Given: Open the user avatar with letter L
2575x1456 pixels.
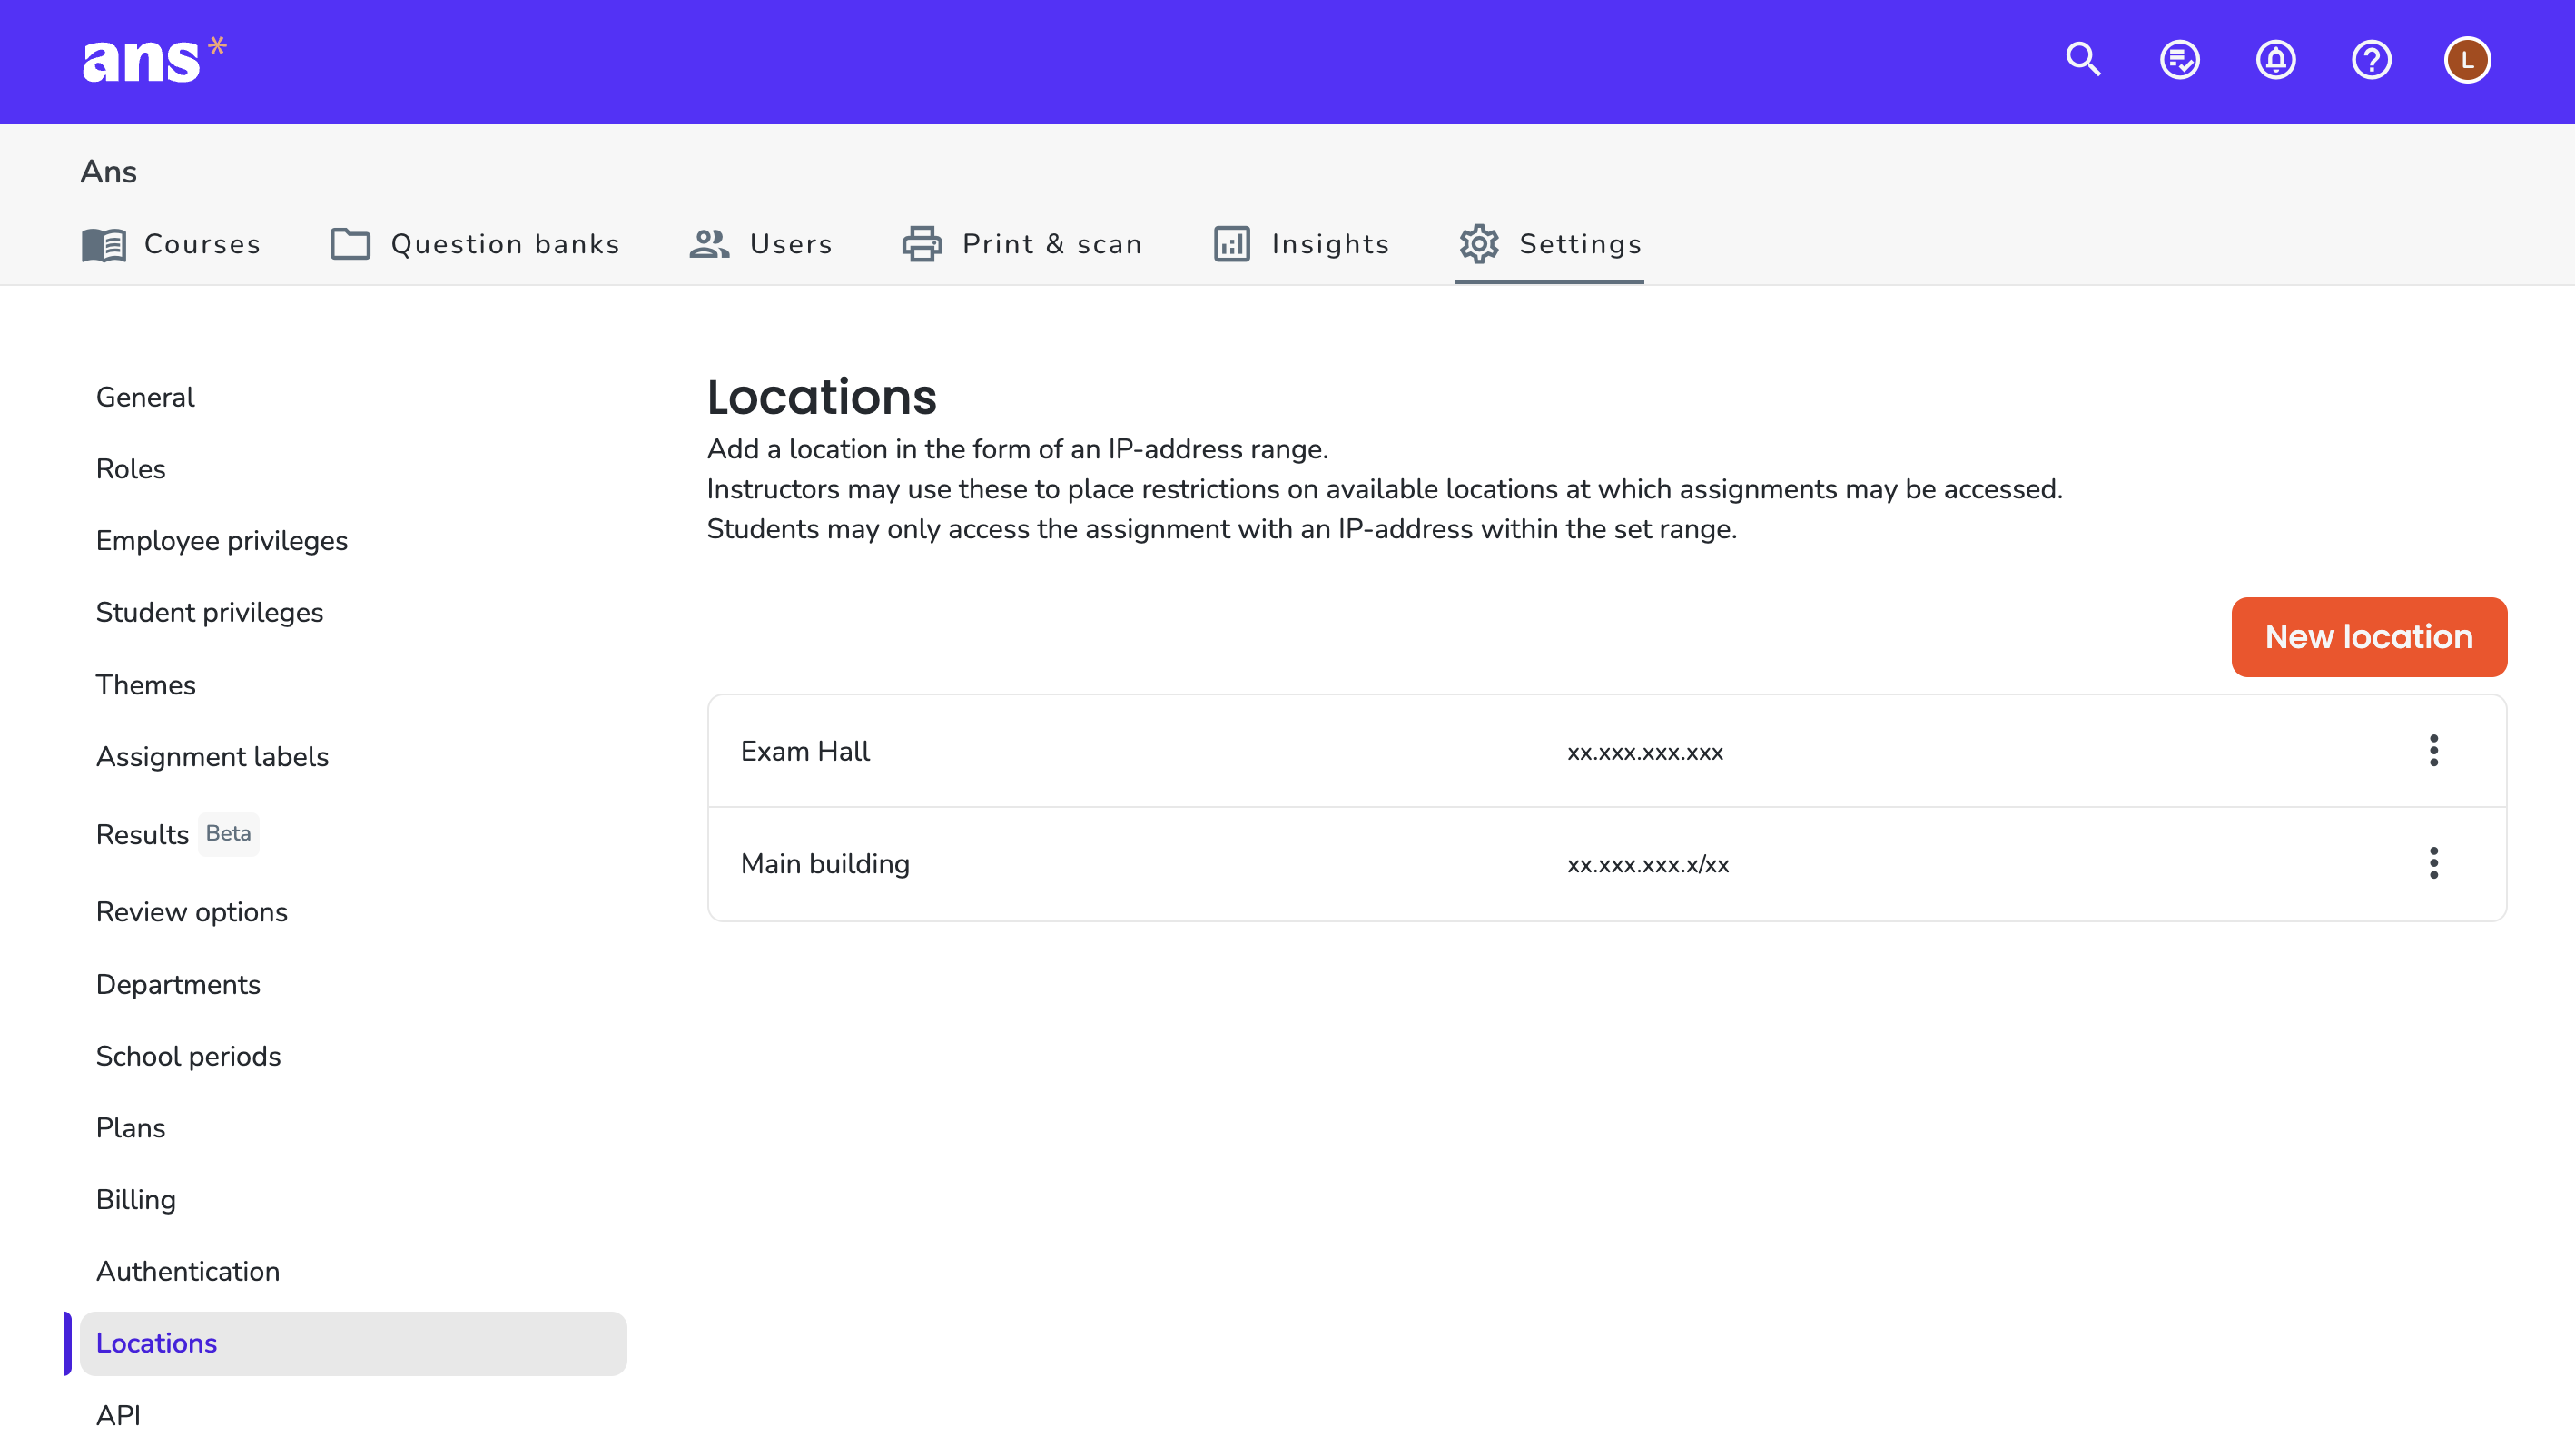Looking at the screenshot, I should point(2467,60).
